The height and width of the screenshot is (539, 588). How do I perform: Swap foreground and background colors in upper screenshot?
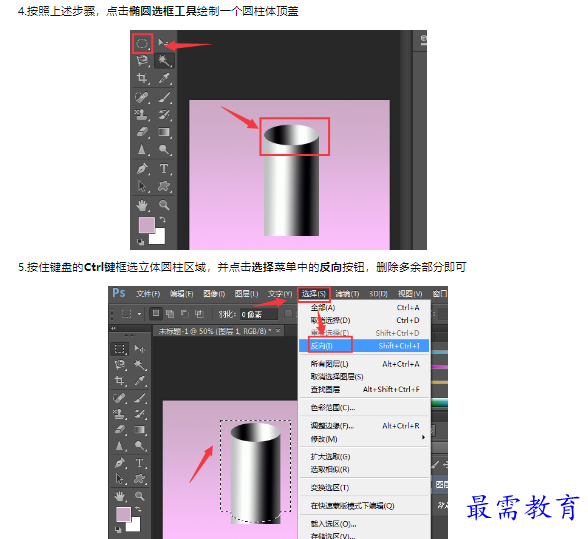click(162, 219)
